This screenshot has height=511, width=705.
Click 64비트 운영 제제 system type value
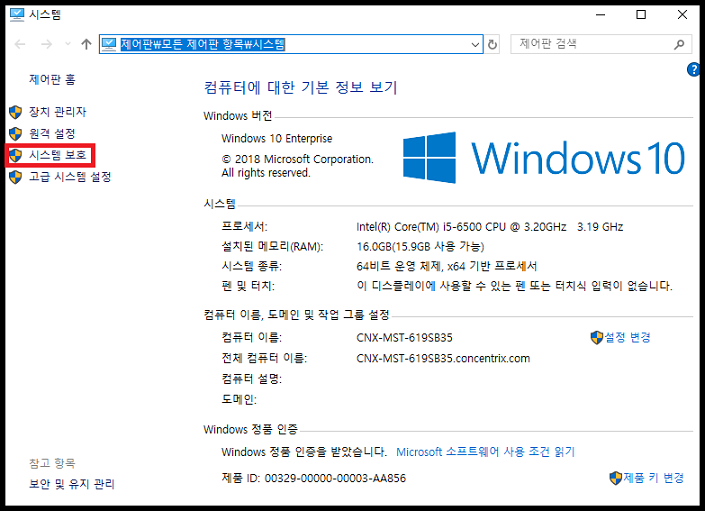[447, 267]
